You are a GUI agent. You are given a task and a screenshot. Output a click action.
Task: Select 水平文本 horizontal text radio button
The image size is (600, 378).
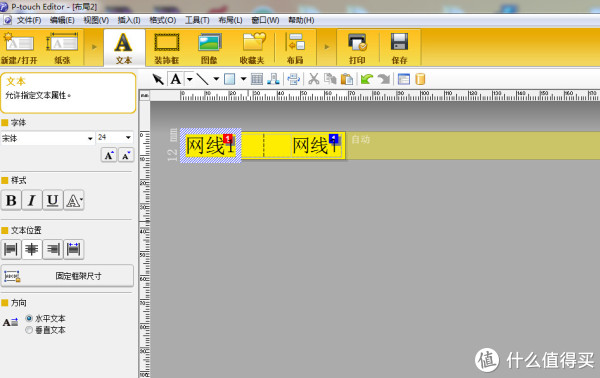coord(29,318)
